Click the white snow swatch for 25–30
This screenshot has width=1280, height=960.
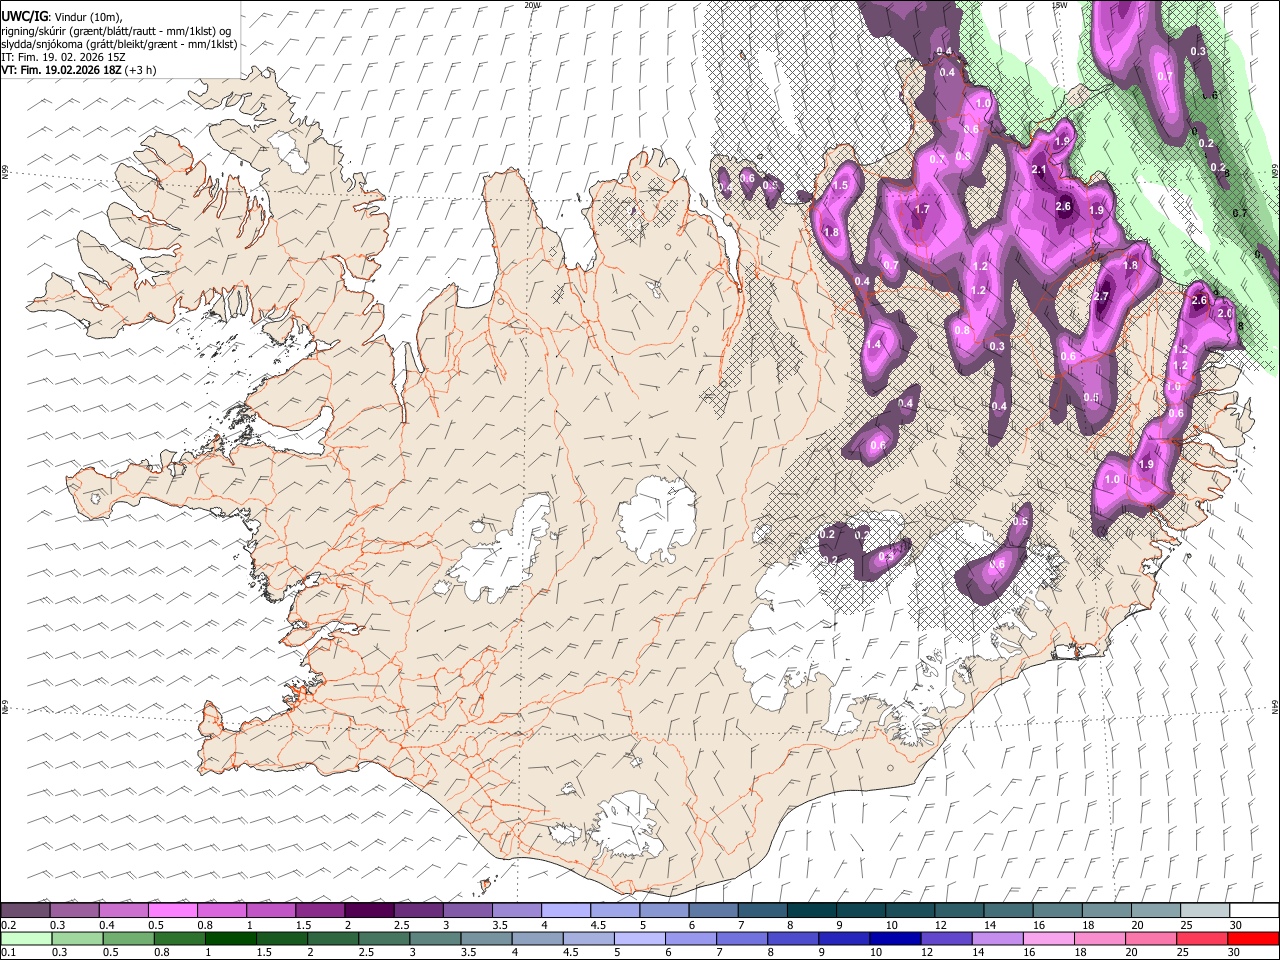(x=1204, y=911)
